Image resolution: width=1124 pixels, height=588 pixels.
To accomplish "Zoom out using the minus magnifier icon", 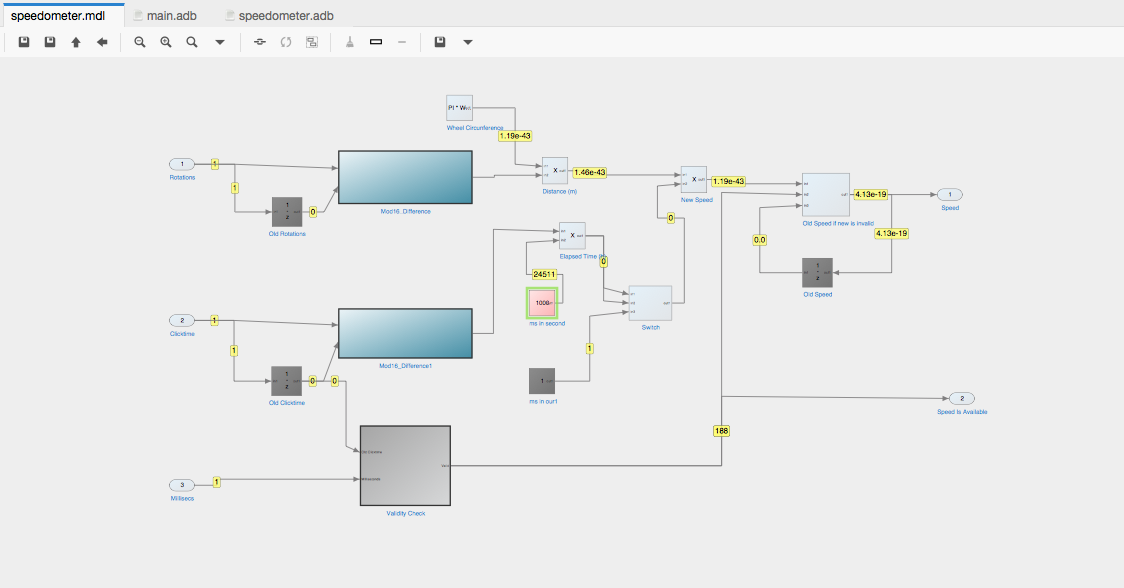I will (140, 42).
